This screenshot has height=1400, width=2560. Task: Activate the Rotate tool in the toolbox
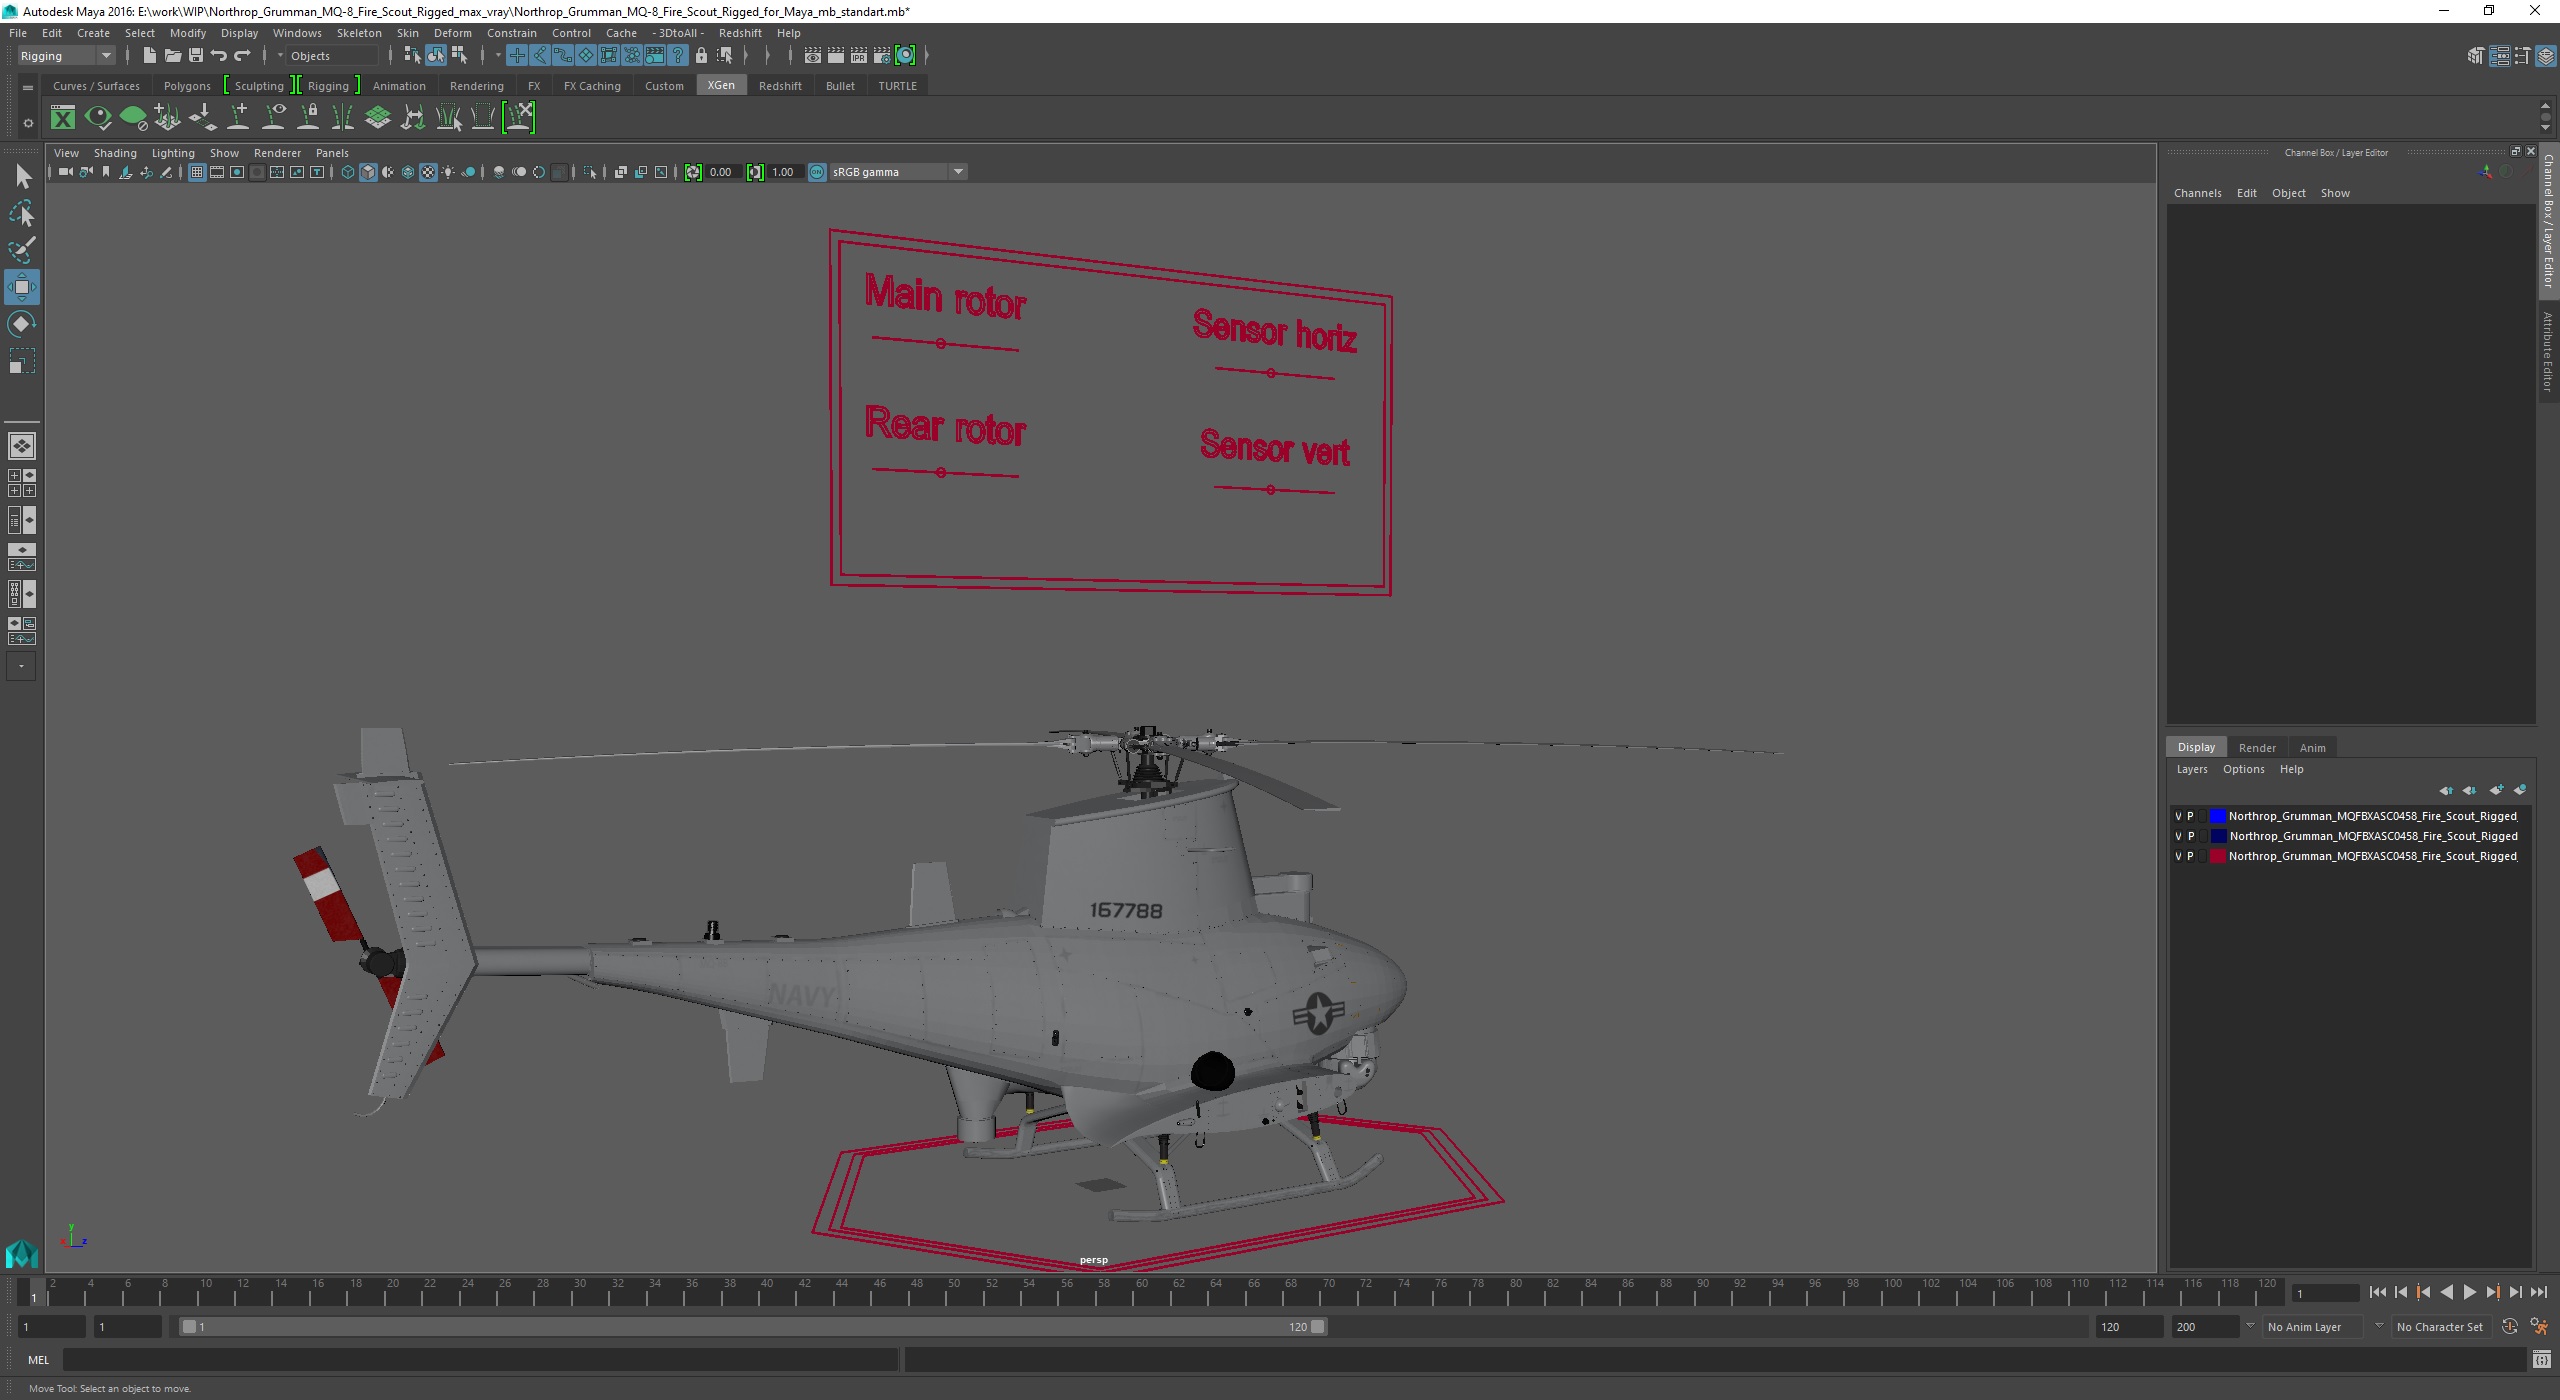(21, 324)
